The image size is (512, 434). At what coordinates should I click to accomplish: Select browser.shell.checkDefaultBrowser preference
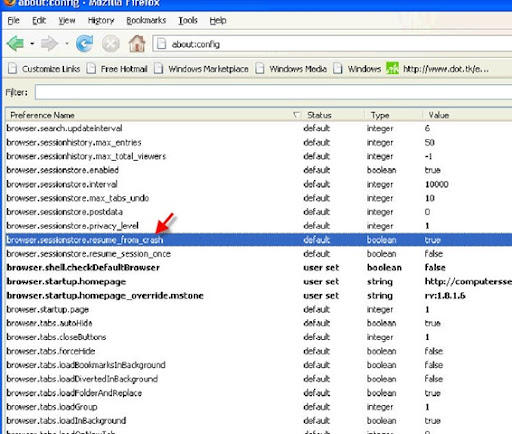(259, 268)
